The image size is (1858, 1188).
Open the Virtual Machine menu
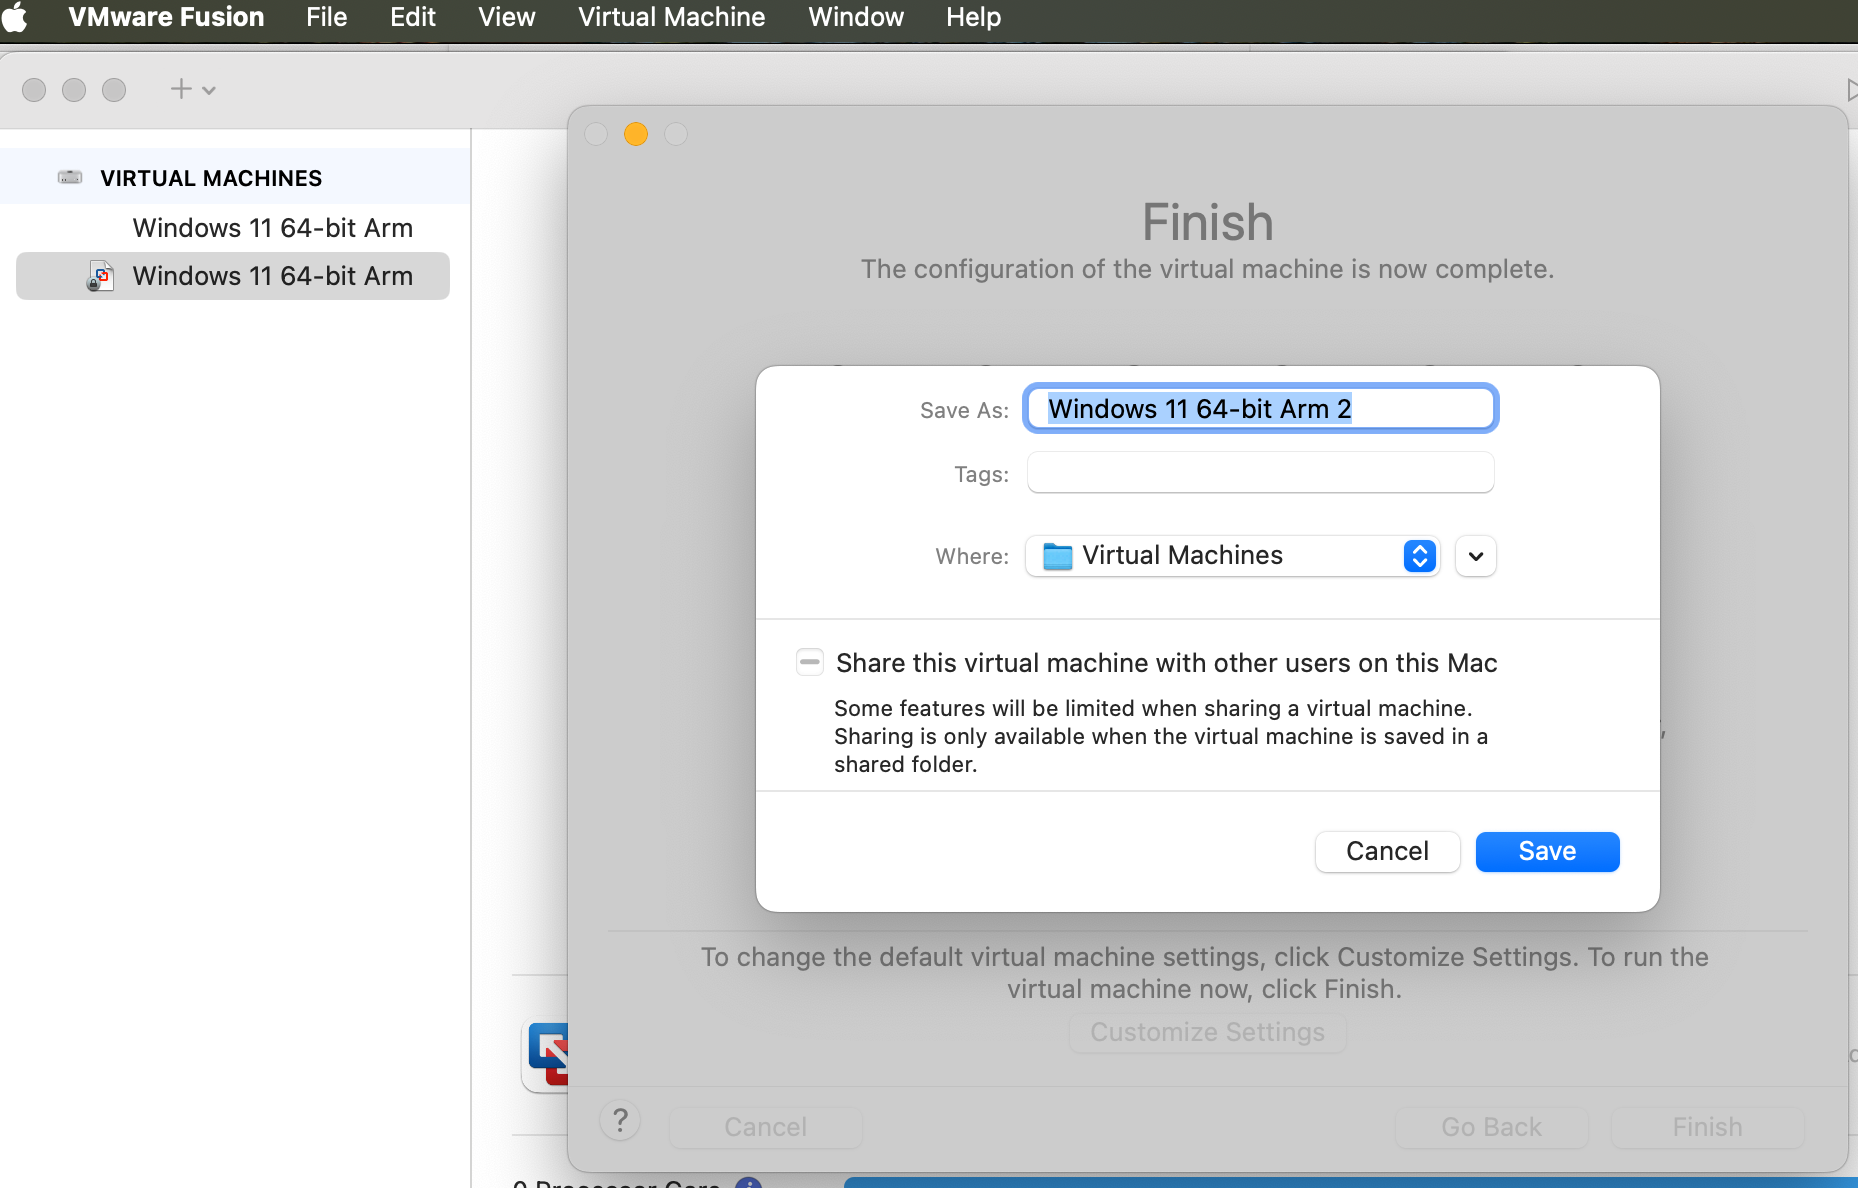coord(671,17)
